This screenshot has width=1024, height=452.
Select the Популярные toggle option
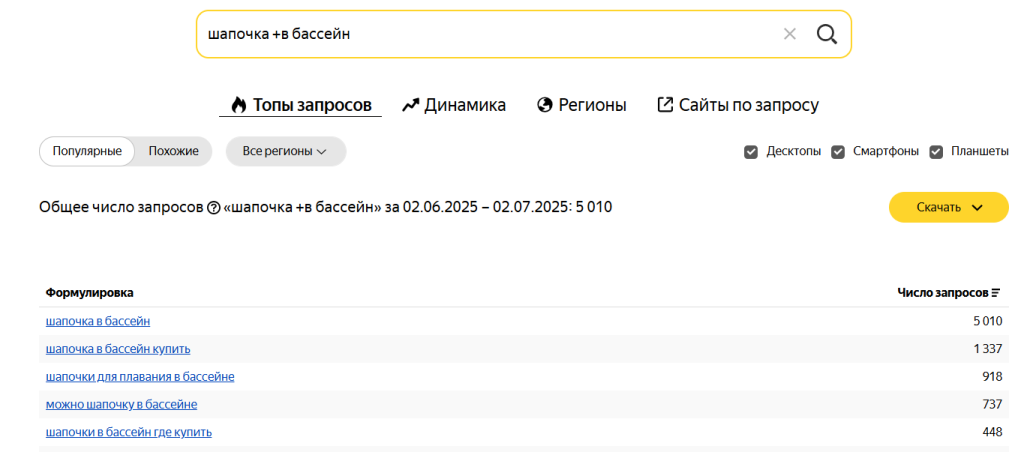pos(87,151)
